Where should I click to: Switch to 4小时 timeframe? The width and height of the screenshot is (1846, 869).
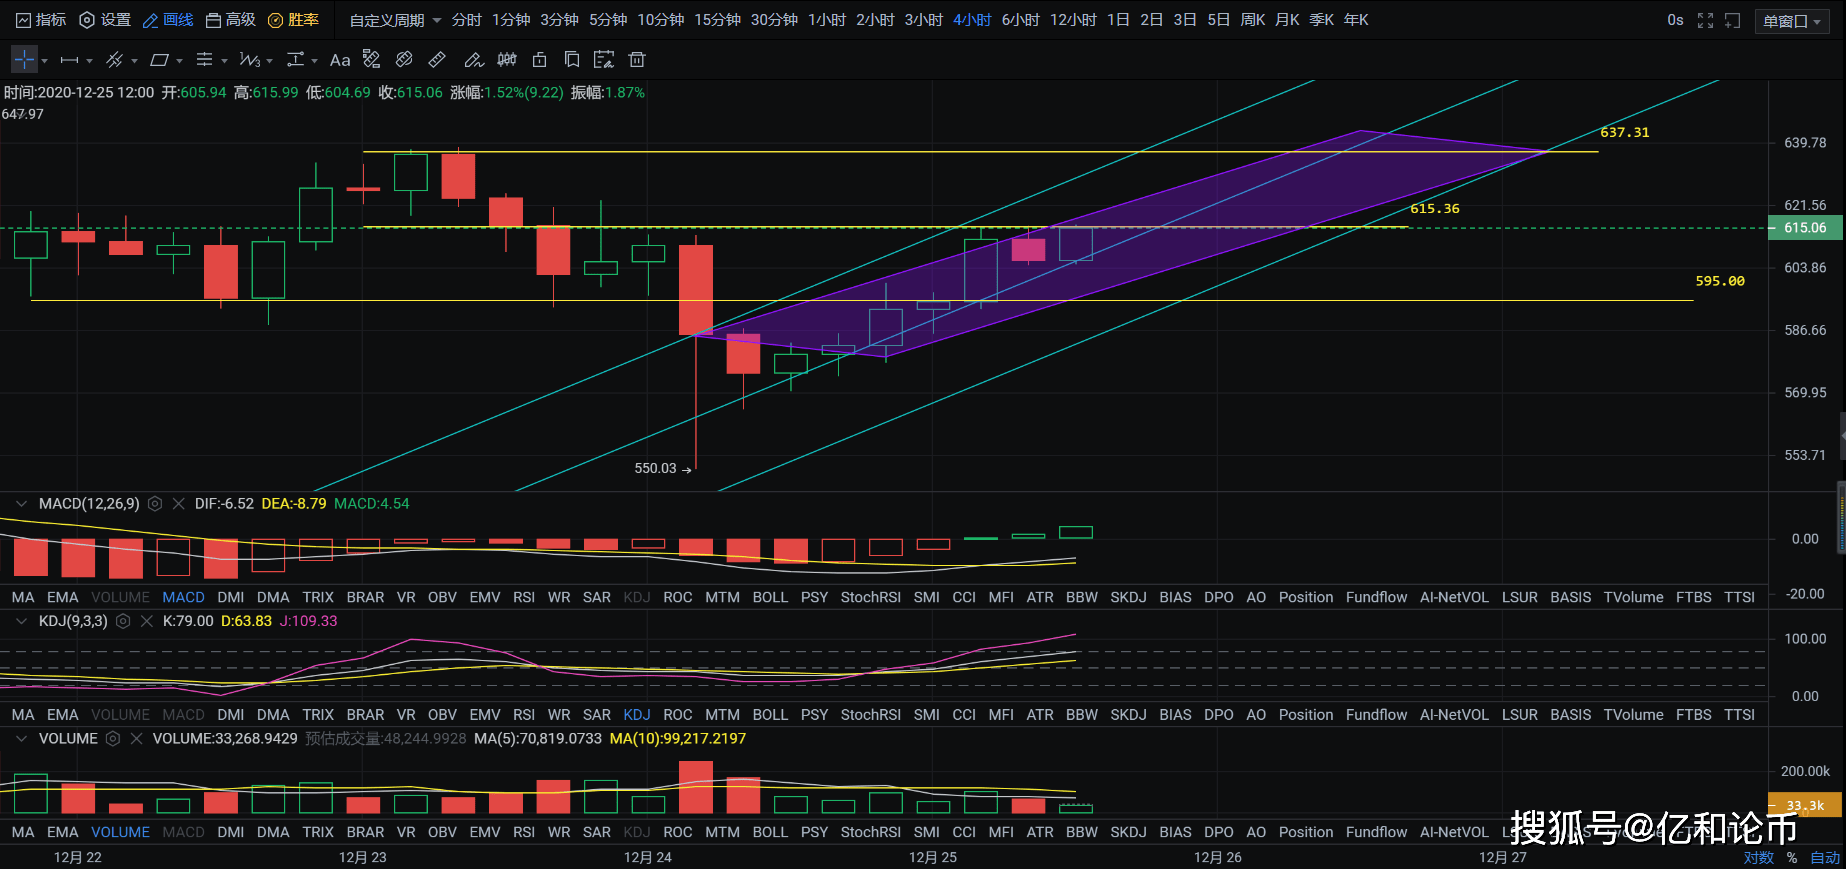[972, 20]
